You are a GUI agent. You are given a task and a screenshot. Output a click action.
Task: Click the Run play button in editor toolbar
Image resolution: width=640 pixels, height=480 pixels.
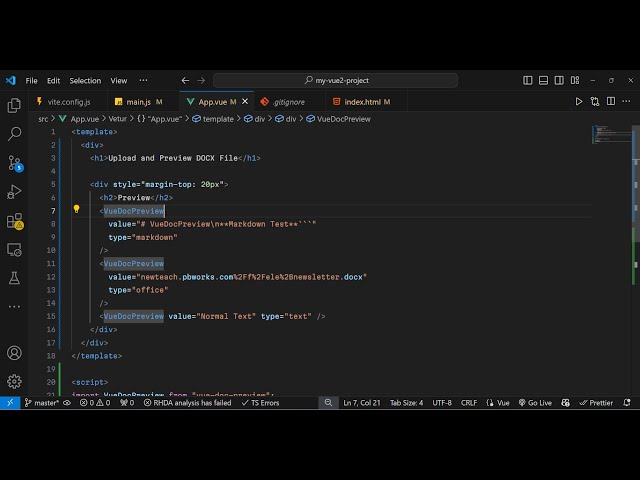(x=578, y=101)
